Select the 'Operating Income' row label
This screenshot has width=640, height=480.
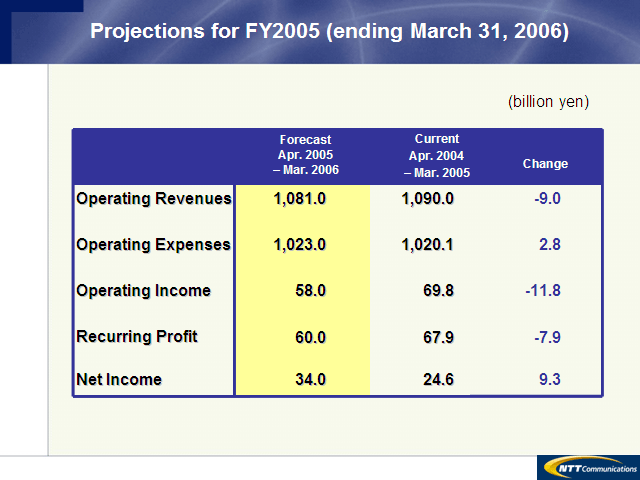(144, 291)
